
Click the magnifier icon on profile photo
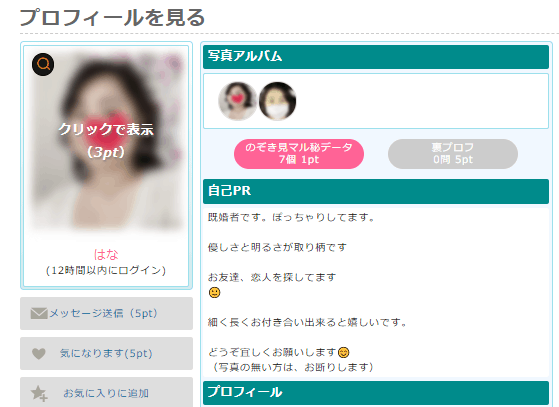point(43,65)
